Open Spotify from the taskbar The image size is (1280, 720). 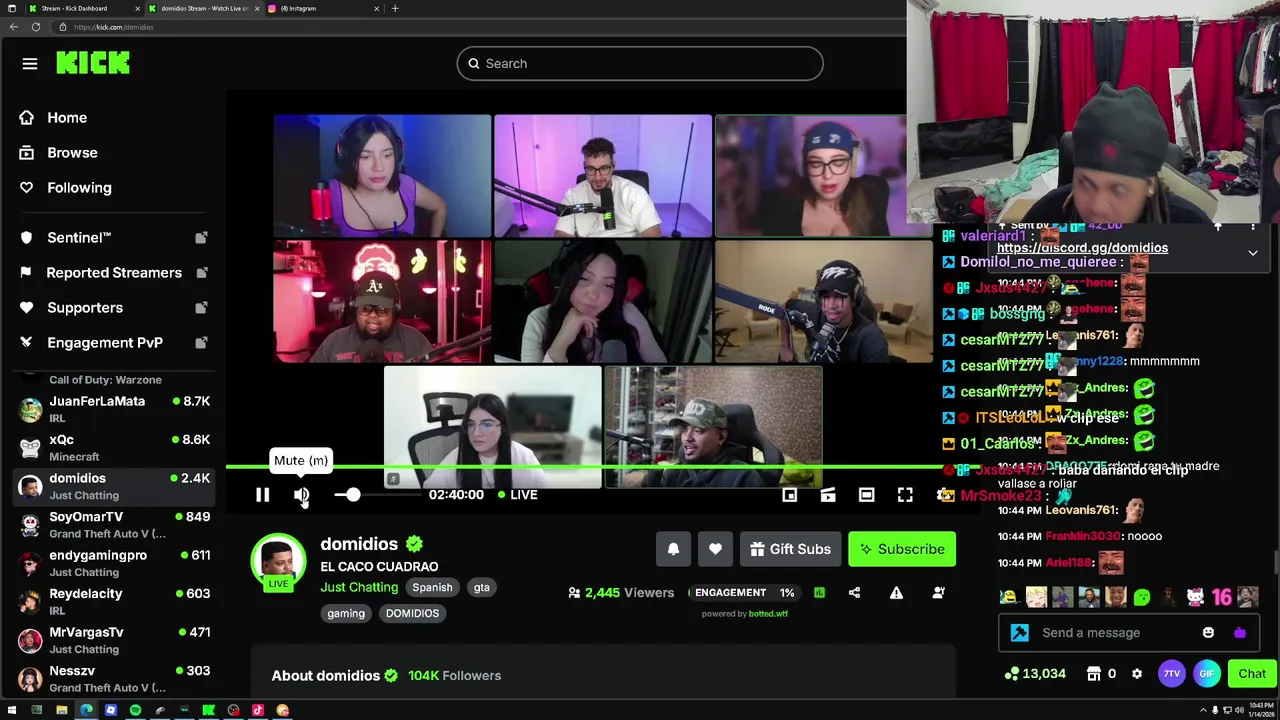[135, 711]
